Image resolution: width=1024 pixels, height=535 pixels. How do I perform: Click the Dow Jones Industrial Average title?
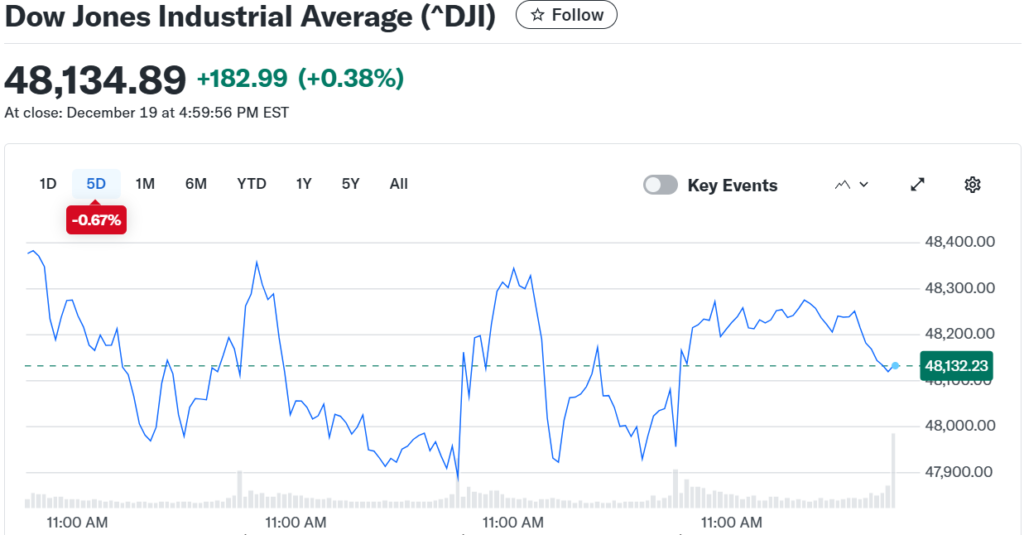[x=250, y=17]
